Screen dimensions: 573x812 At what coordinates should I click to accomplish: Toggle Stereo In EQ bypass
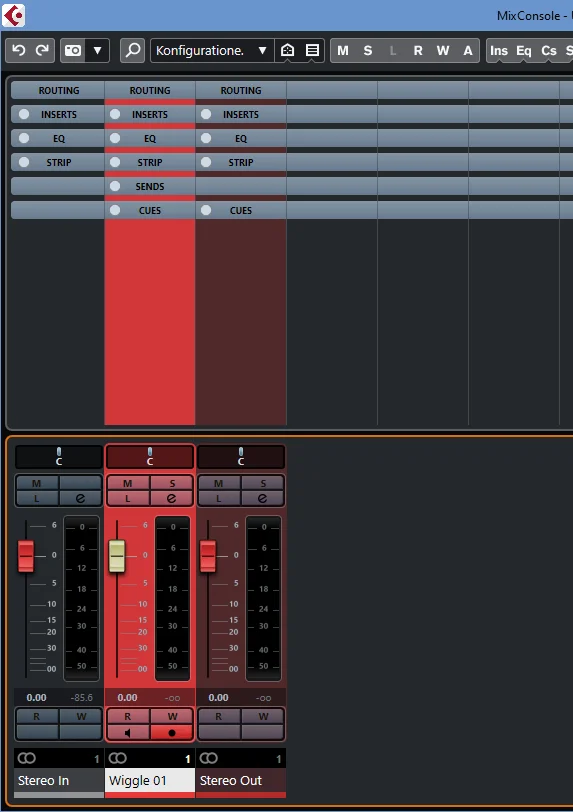24,138
